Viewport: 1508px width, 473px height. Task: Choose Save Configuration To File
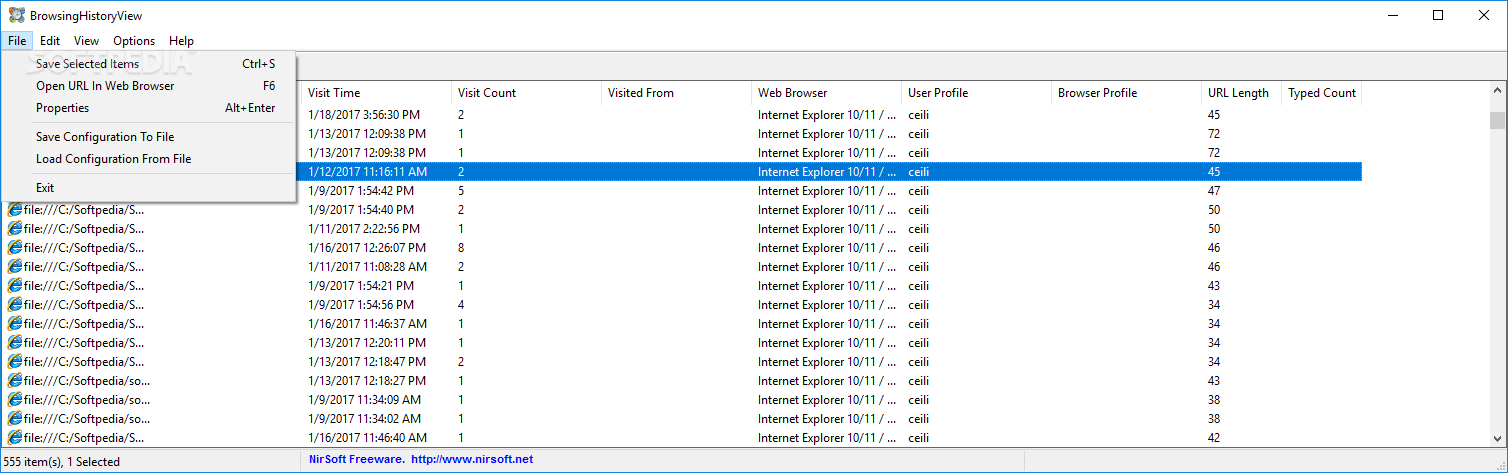coord(149,137)
